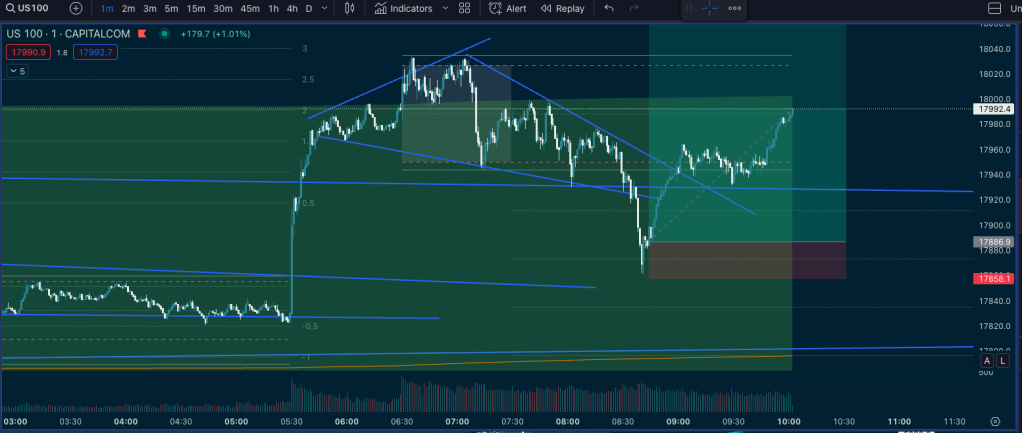This screenshot has height=433, width=1022.
Task: Switch to the 1h timeframe
Action: (273, 8)
